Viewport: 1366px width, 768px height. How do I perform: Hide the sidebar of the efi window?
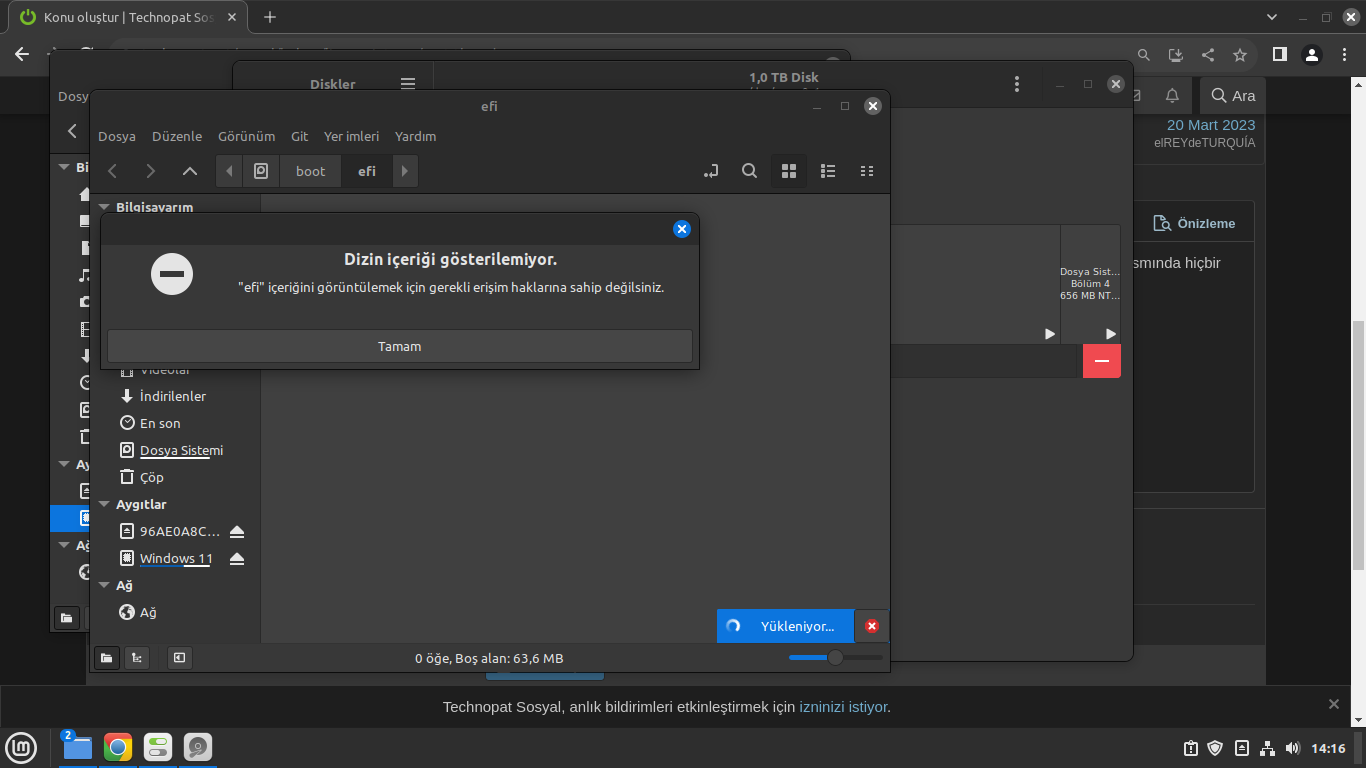(x=179, y=658)
